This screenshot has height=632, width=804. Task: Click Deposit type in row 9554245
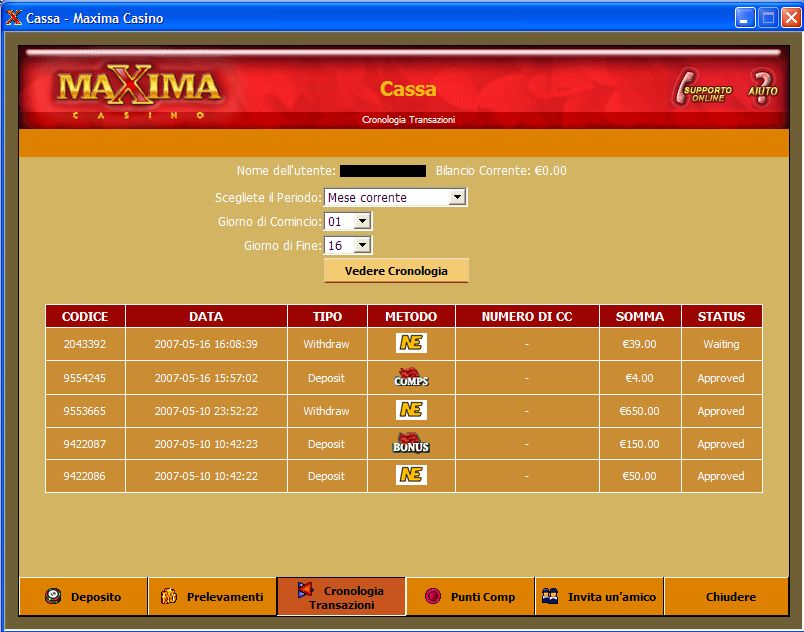[x=326, y=378]
